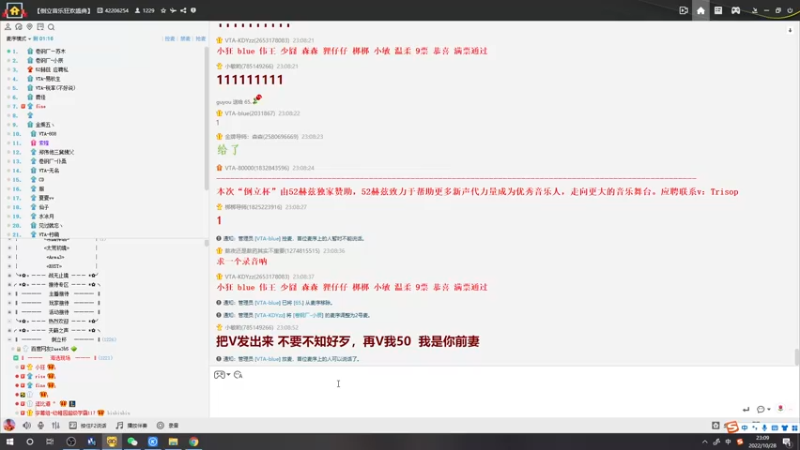The height and width of the screenshot is (450, 800).
Task: Click the second icon beside the emoji picker
Action: tap(238, 374)
